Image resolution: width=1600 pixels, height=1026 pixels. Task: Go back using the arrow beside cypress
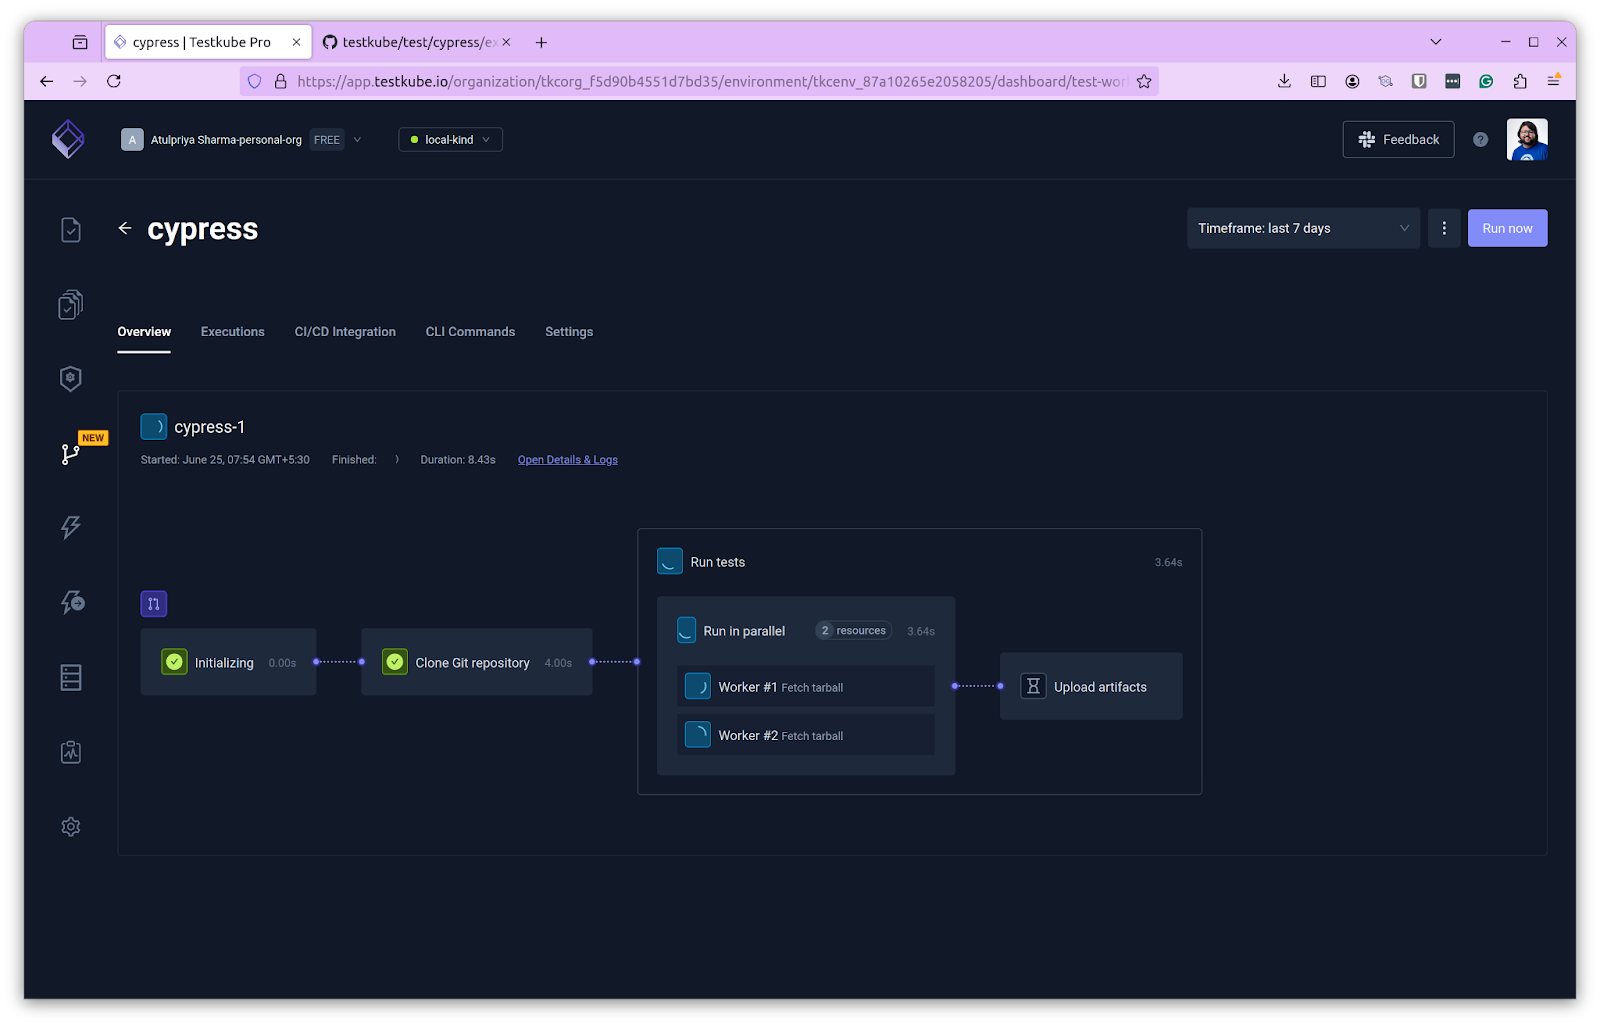click(x=125, y=228)
